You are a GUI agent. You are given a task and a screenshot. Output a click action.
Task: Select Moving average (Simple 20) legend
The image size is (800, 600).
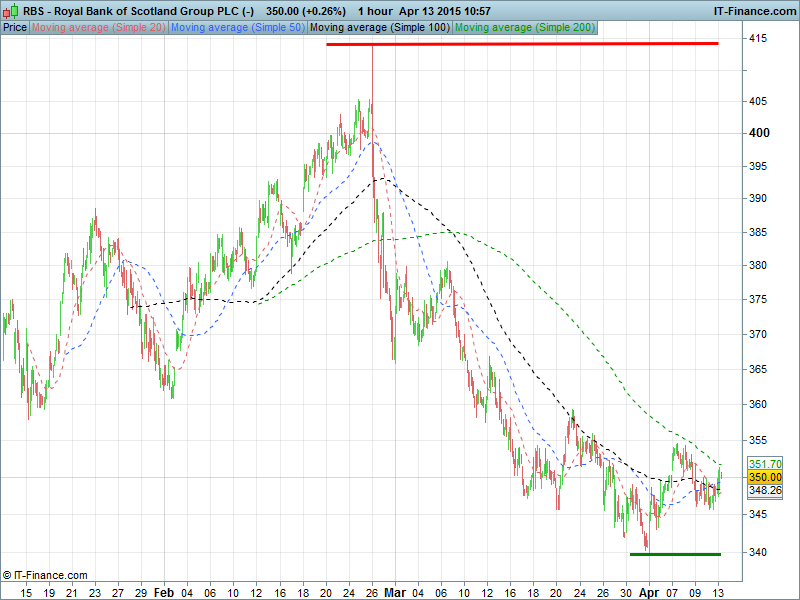(98, 27)
